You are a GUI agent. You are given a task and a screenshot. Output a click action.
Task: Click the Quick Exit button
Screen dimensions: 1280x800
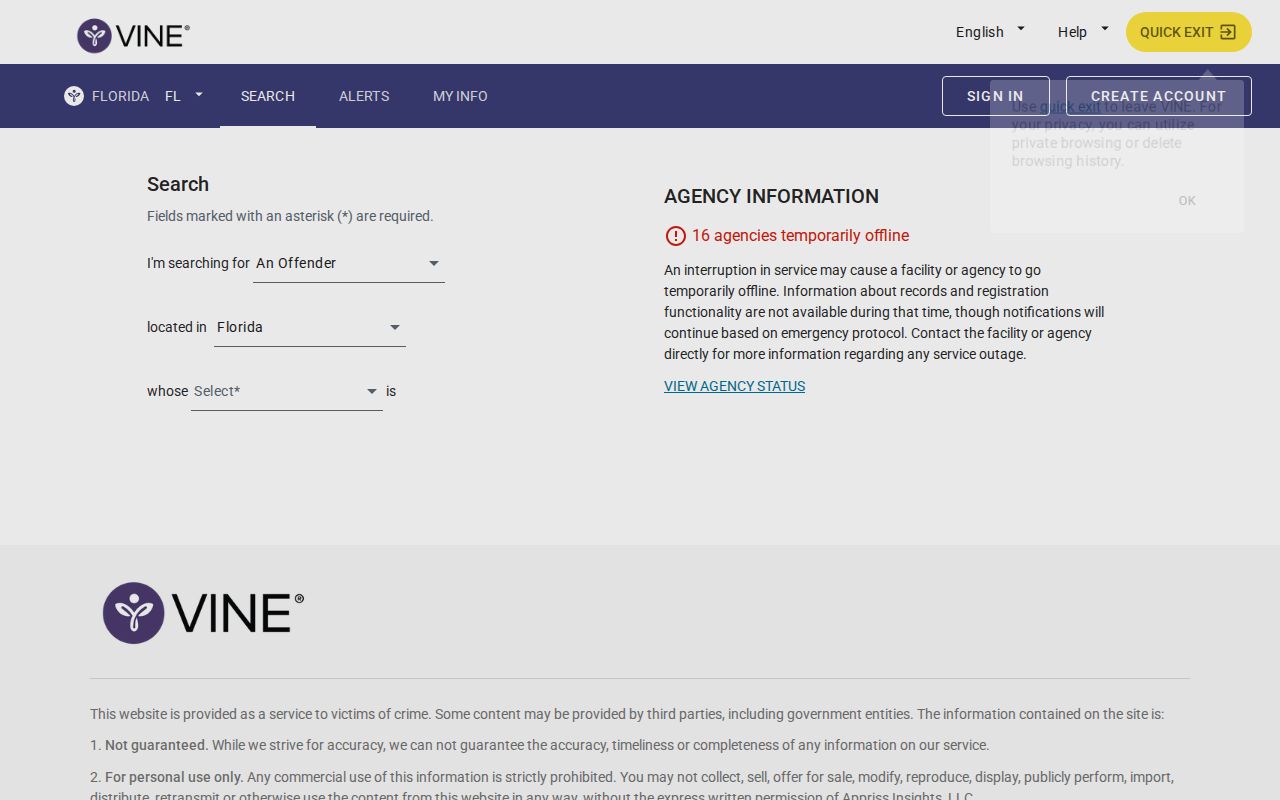click(1189, 32)
